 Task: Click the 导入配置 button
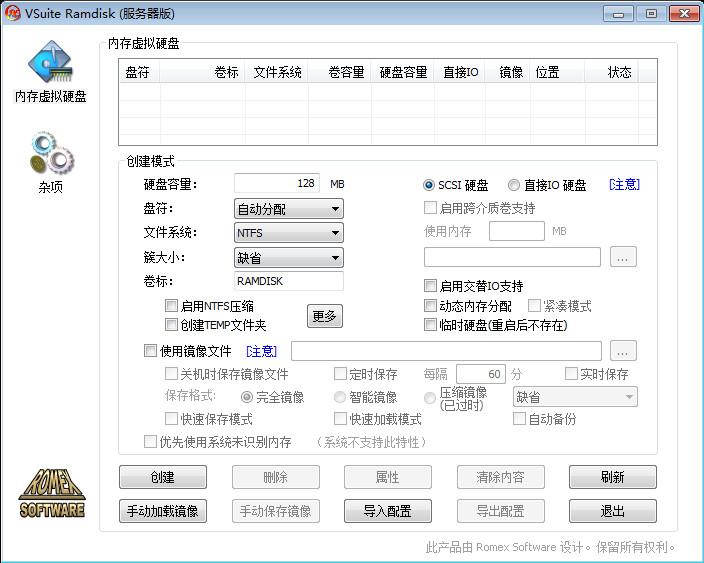click(x=387, y=511)
